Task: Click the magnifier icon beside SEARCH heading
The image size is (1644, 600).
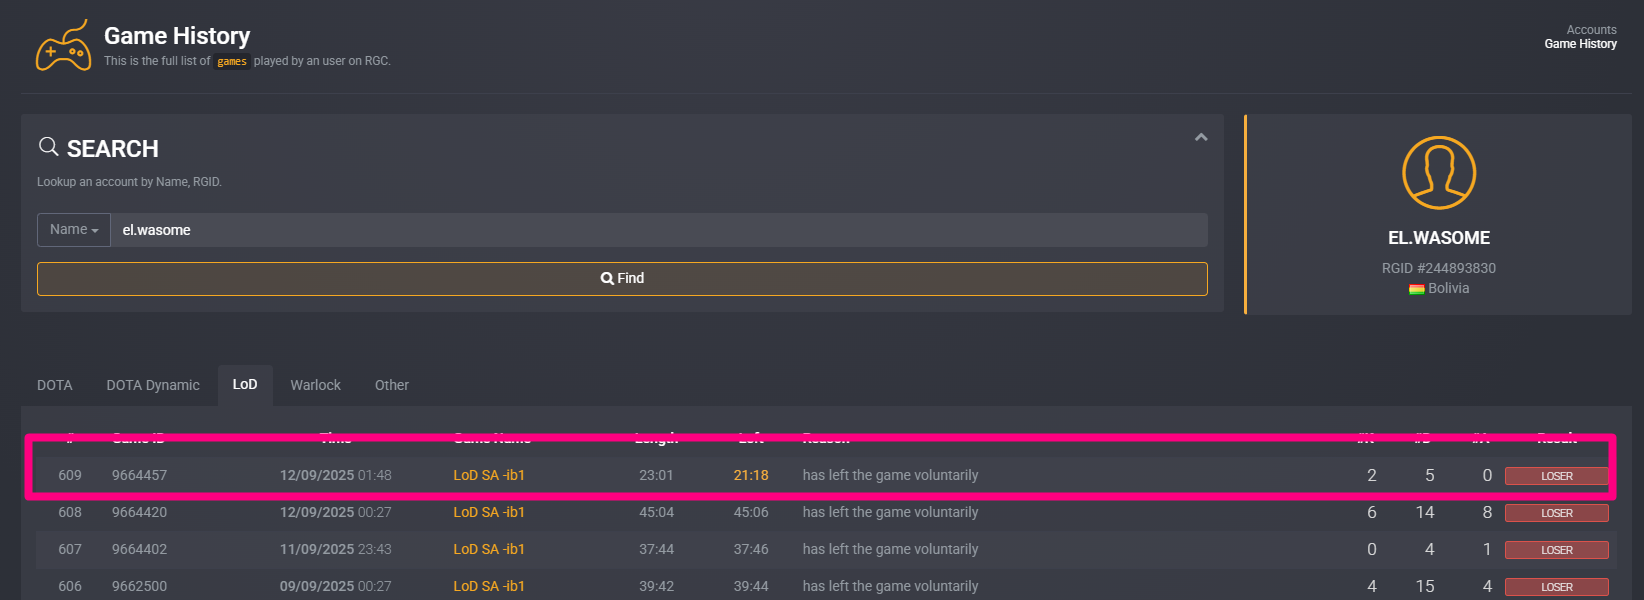Action: [x=48, y=147]
